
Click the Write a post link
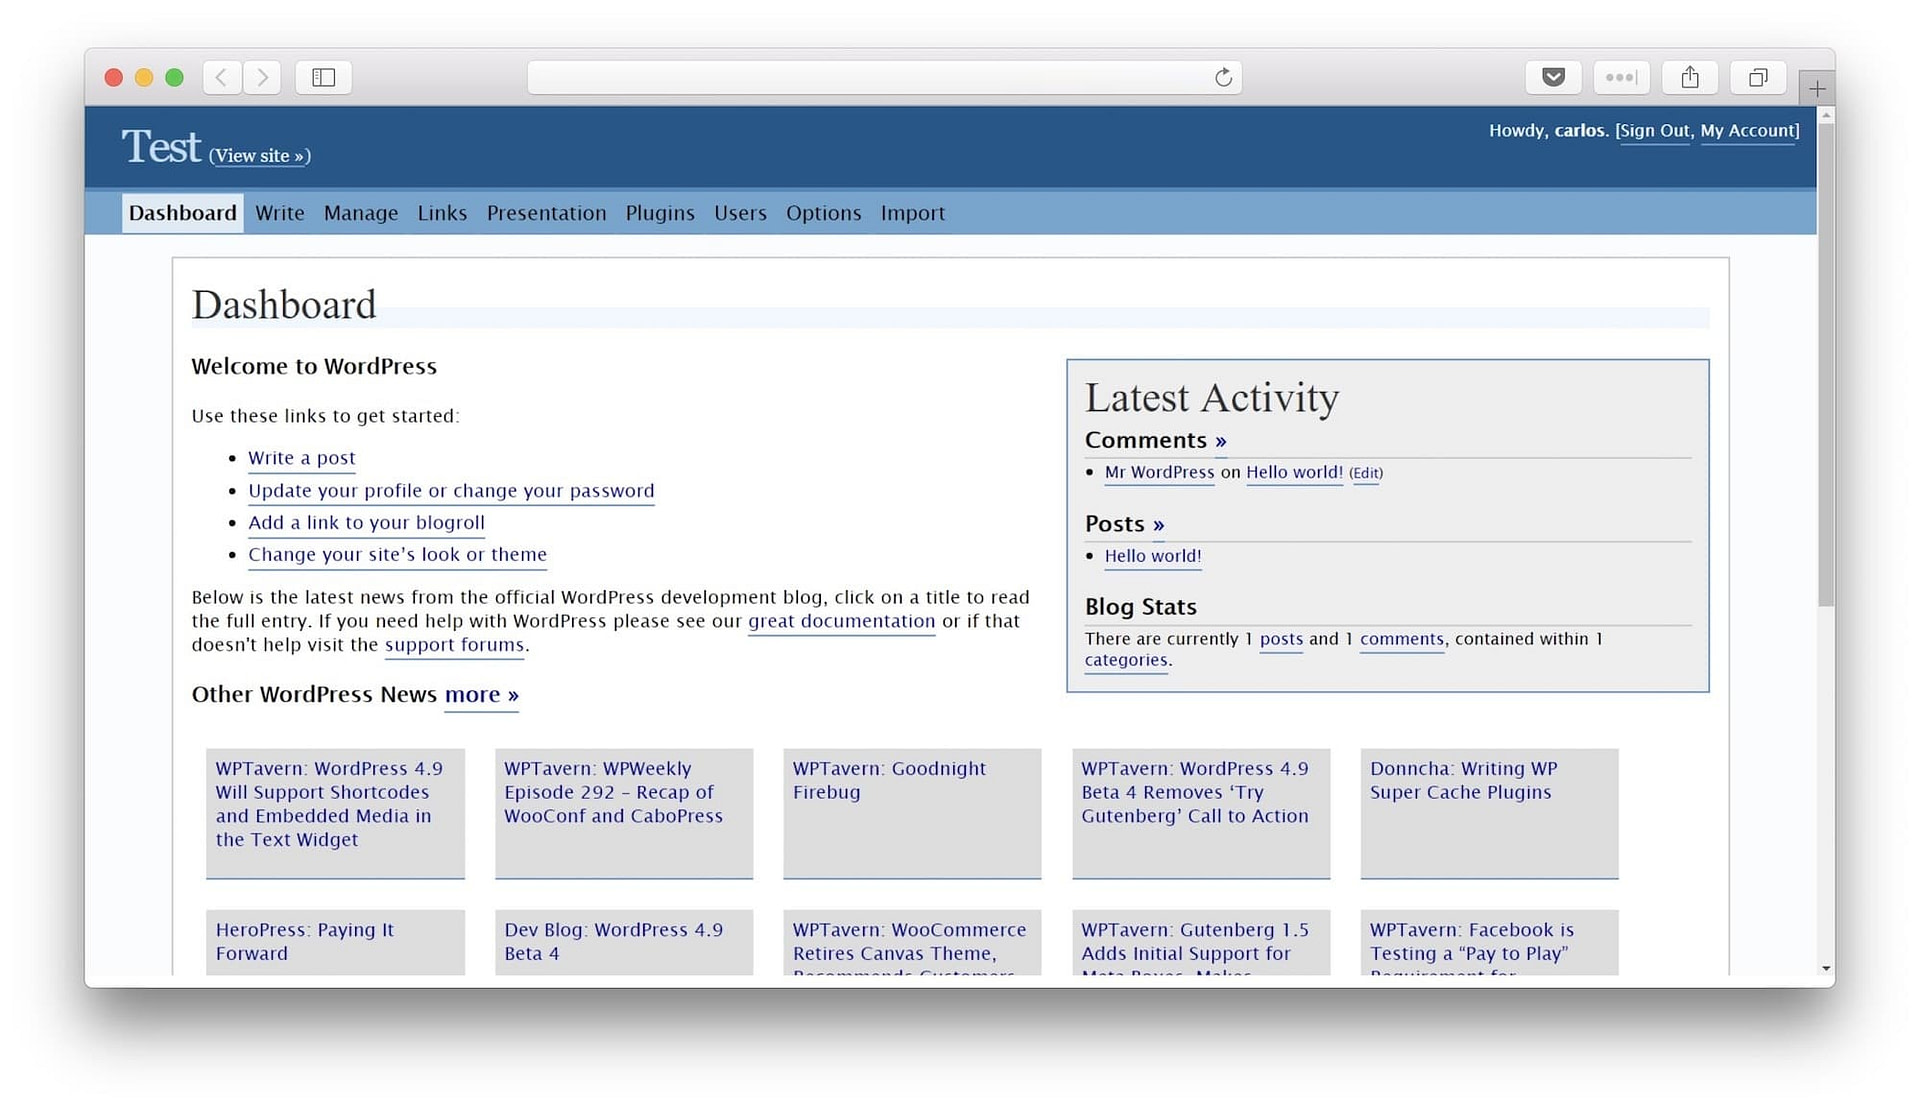pyautogui.click(x=302, y=458)
